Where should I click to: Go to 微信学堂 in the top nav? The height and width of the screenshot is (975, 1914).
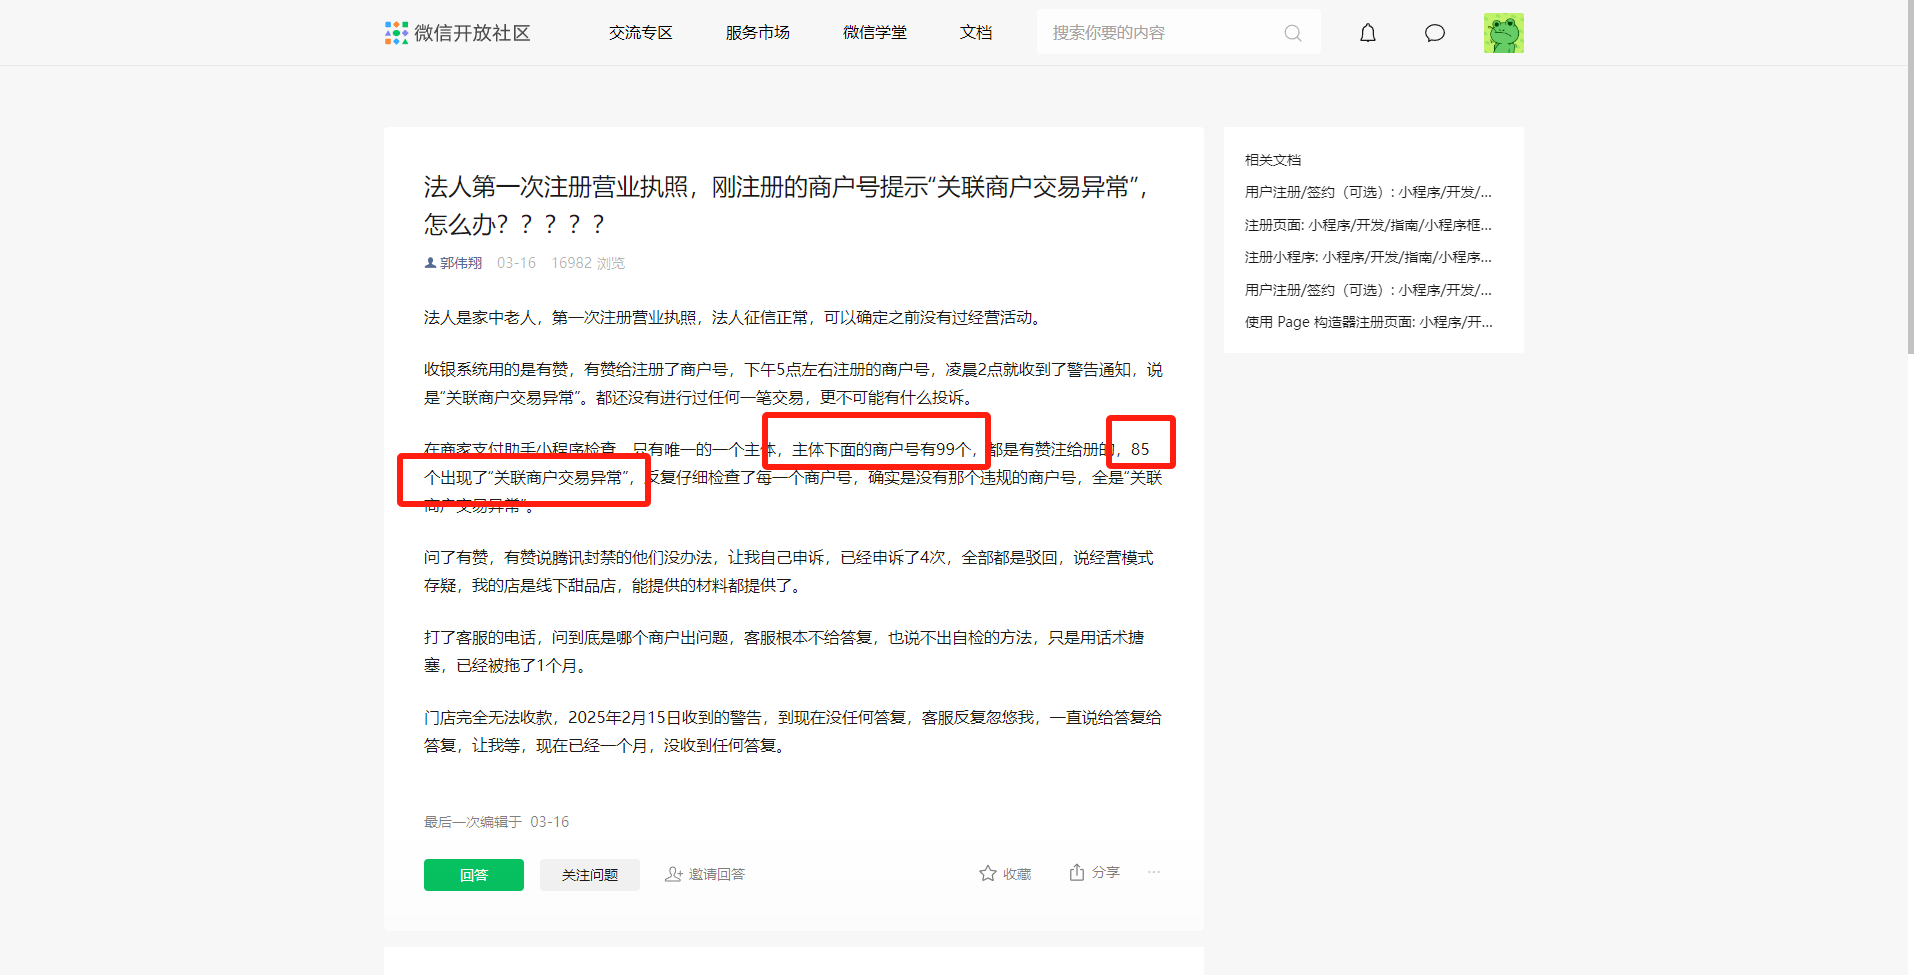point(875,33)
